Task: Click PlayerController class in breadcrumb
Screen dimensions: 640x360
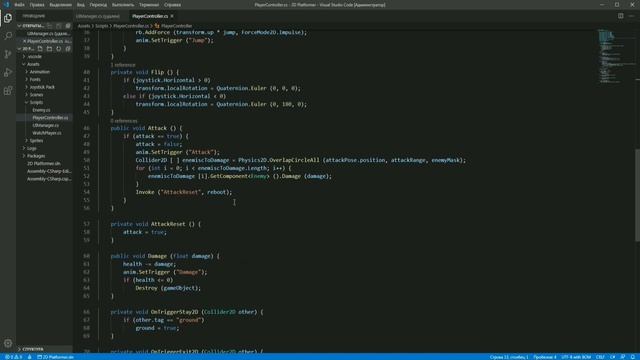Action: [176, 26]
